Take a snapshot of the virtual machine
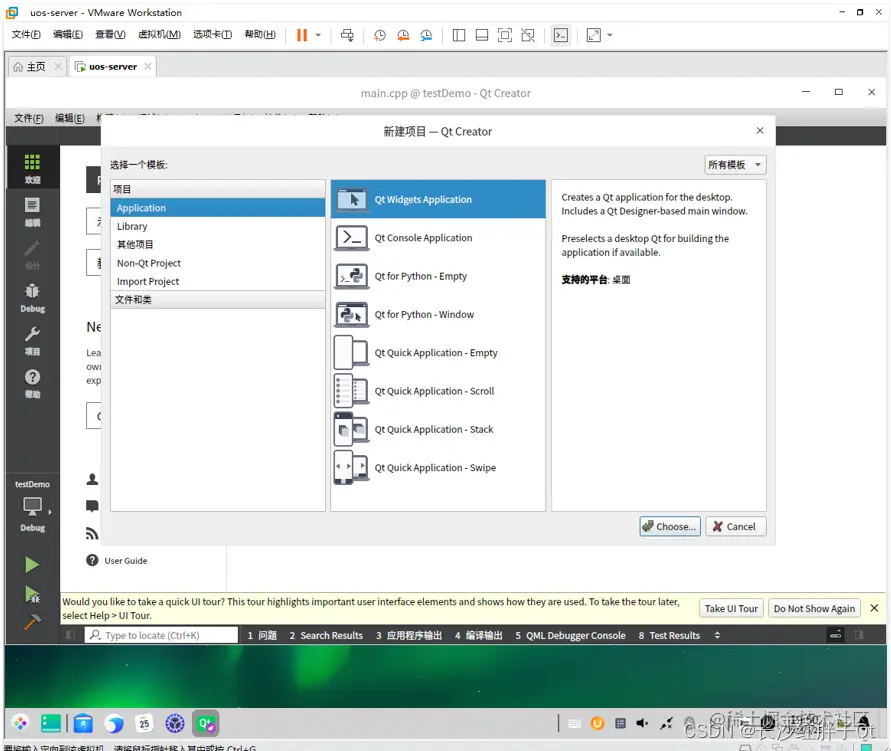Screen dimensions: 891x751 380,35
